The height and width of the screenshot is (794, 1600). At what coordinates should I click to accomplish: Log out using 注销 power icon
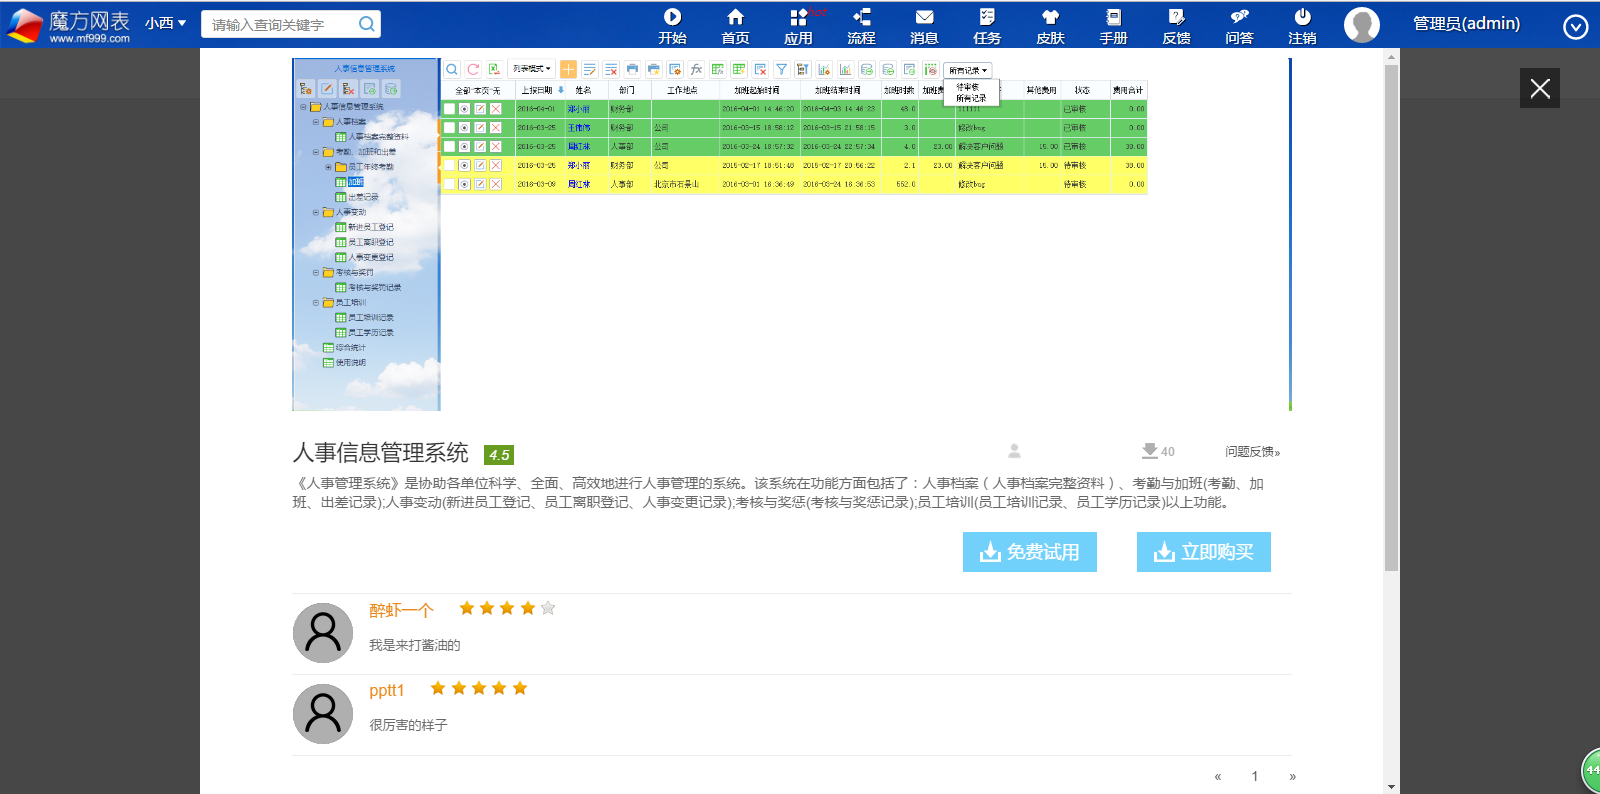(x=1302, y=26)
